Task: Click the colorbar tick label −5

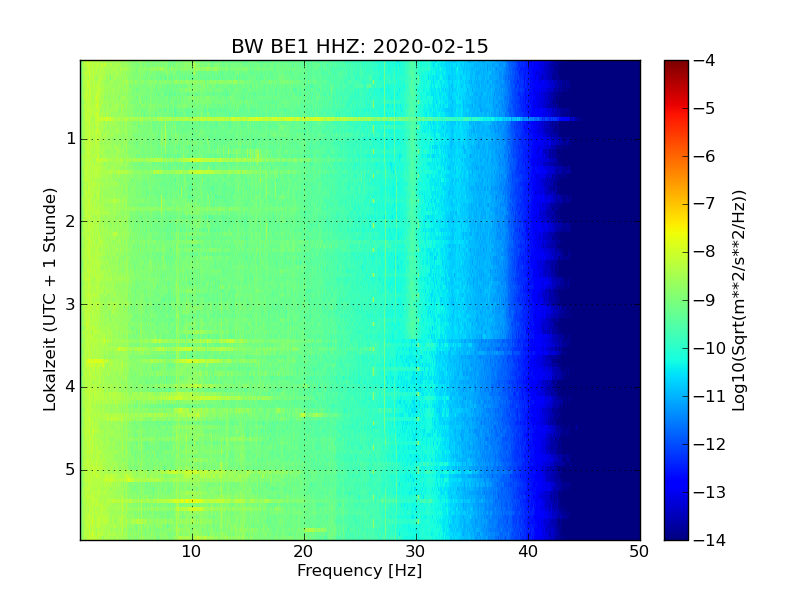Action: (x=705, y=108)
